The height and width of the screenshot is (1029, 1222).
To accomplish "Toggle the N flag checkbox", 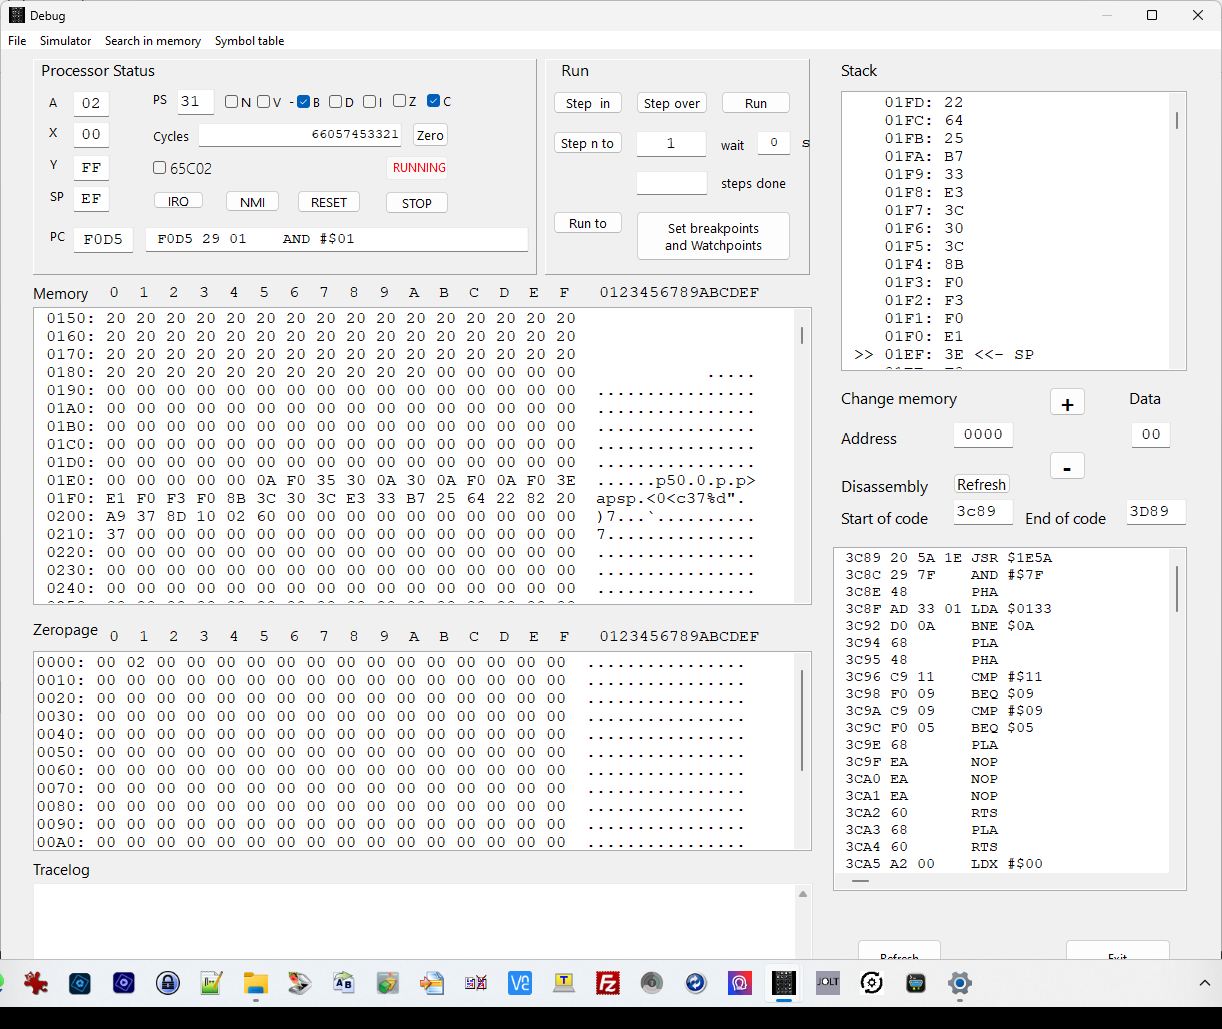I will coord(231,101).
